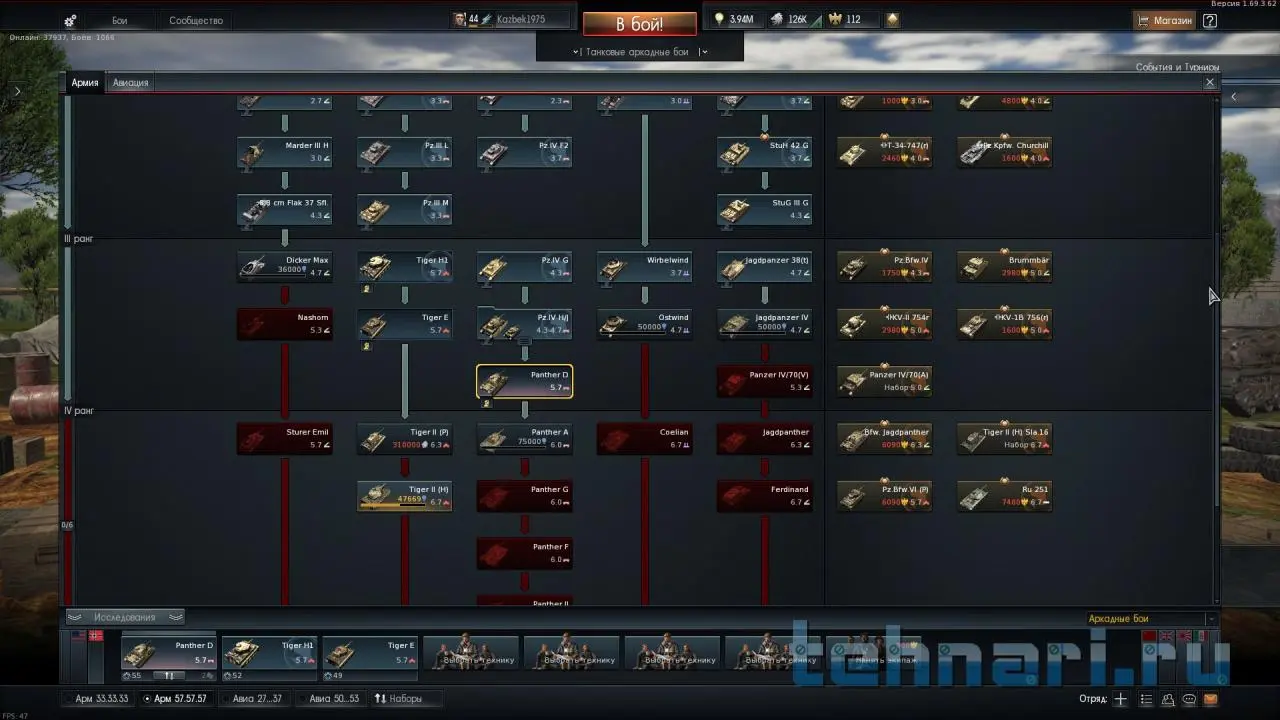This screenshot has width=1280, height=720.
Task: Open the Магазин store
Action: point(1164,20)
